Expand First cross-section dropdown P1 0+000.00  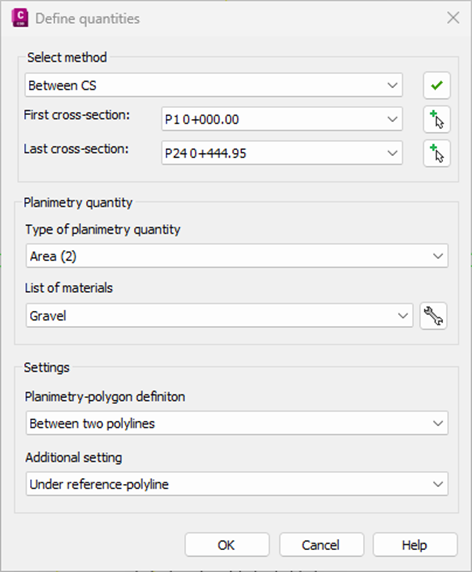click(x=282, y=119)
